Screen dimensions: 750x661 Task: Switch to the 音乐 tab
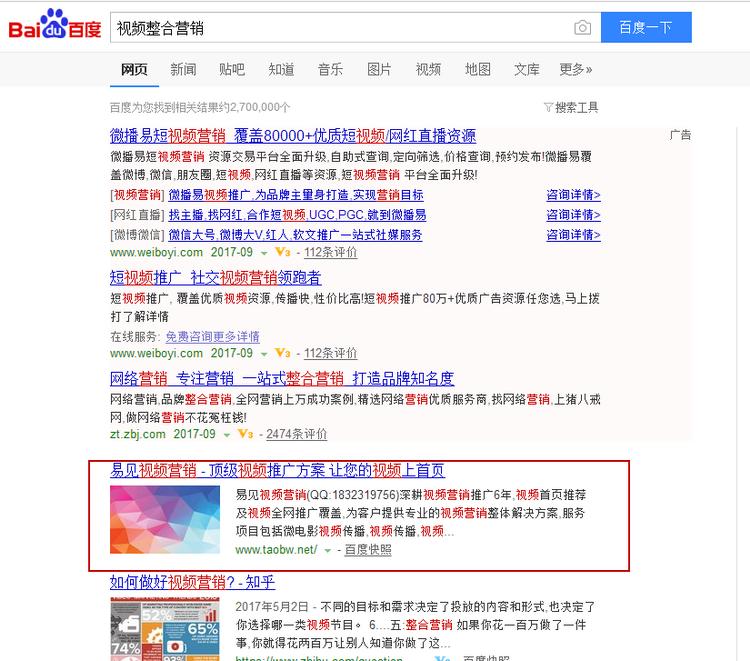tap(331, 70)
